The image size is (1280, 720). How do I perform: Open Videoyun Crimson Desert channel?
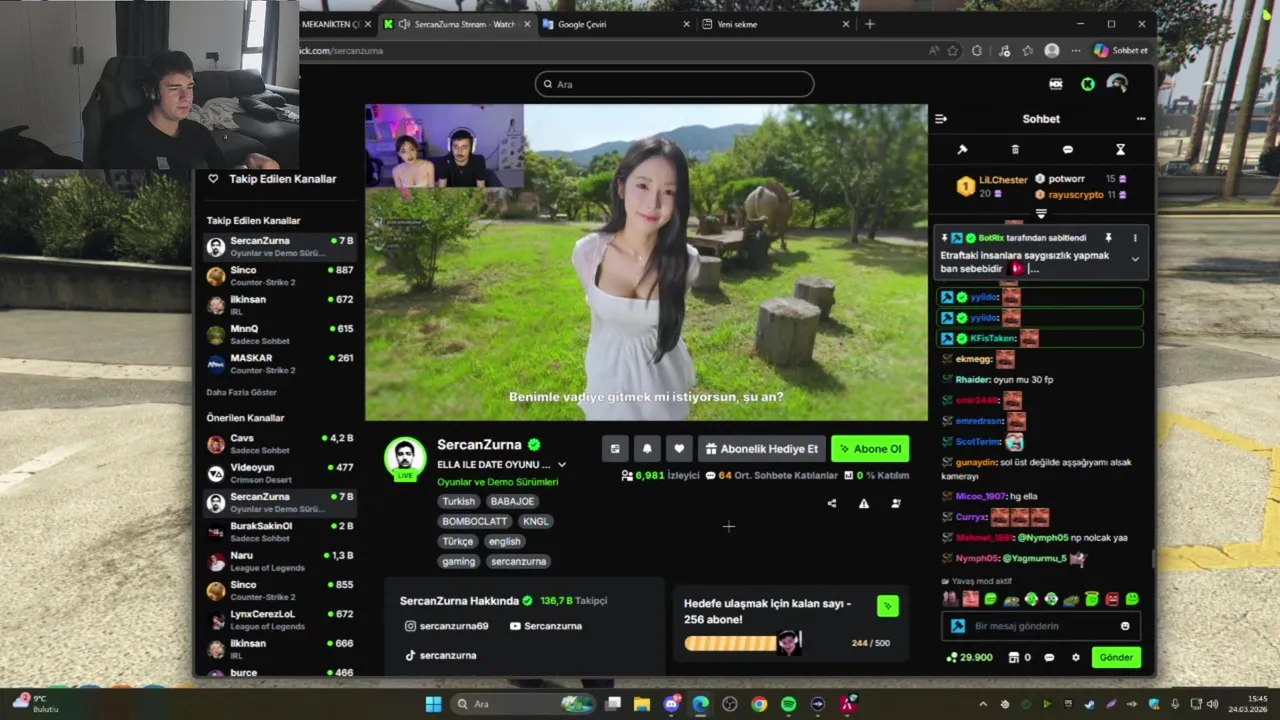[x=280, y=473]
